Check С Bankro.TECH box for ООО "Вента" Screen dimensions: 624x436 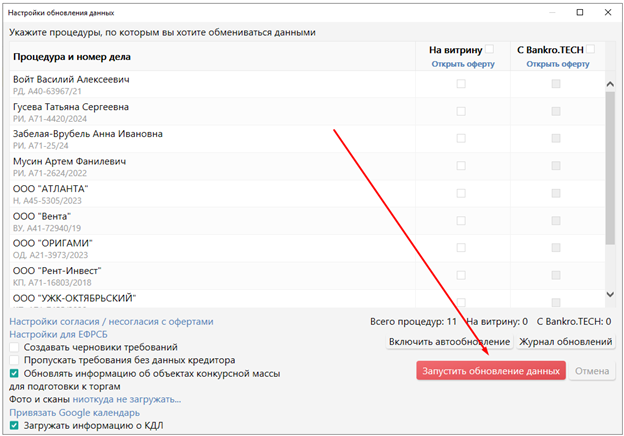pyautogui.click(x=556, y=221)
